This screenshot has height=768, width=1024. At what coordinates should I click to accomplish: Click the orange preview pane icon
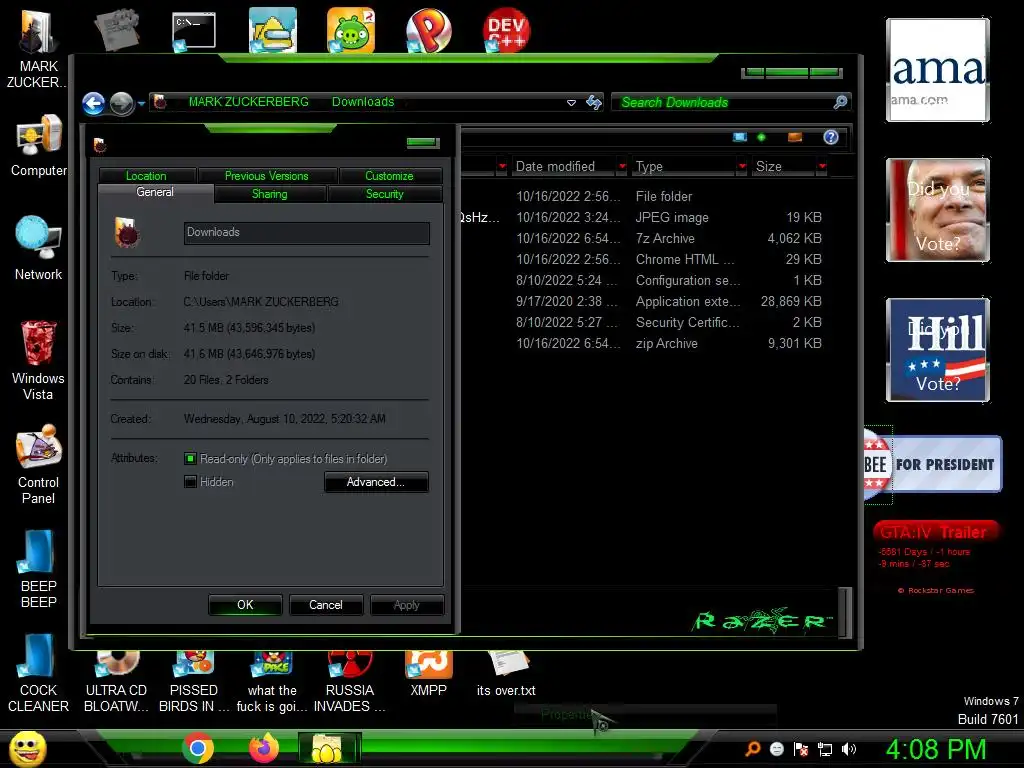click(x=795, y=137)
